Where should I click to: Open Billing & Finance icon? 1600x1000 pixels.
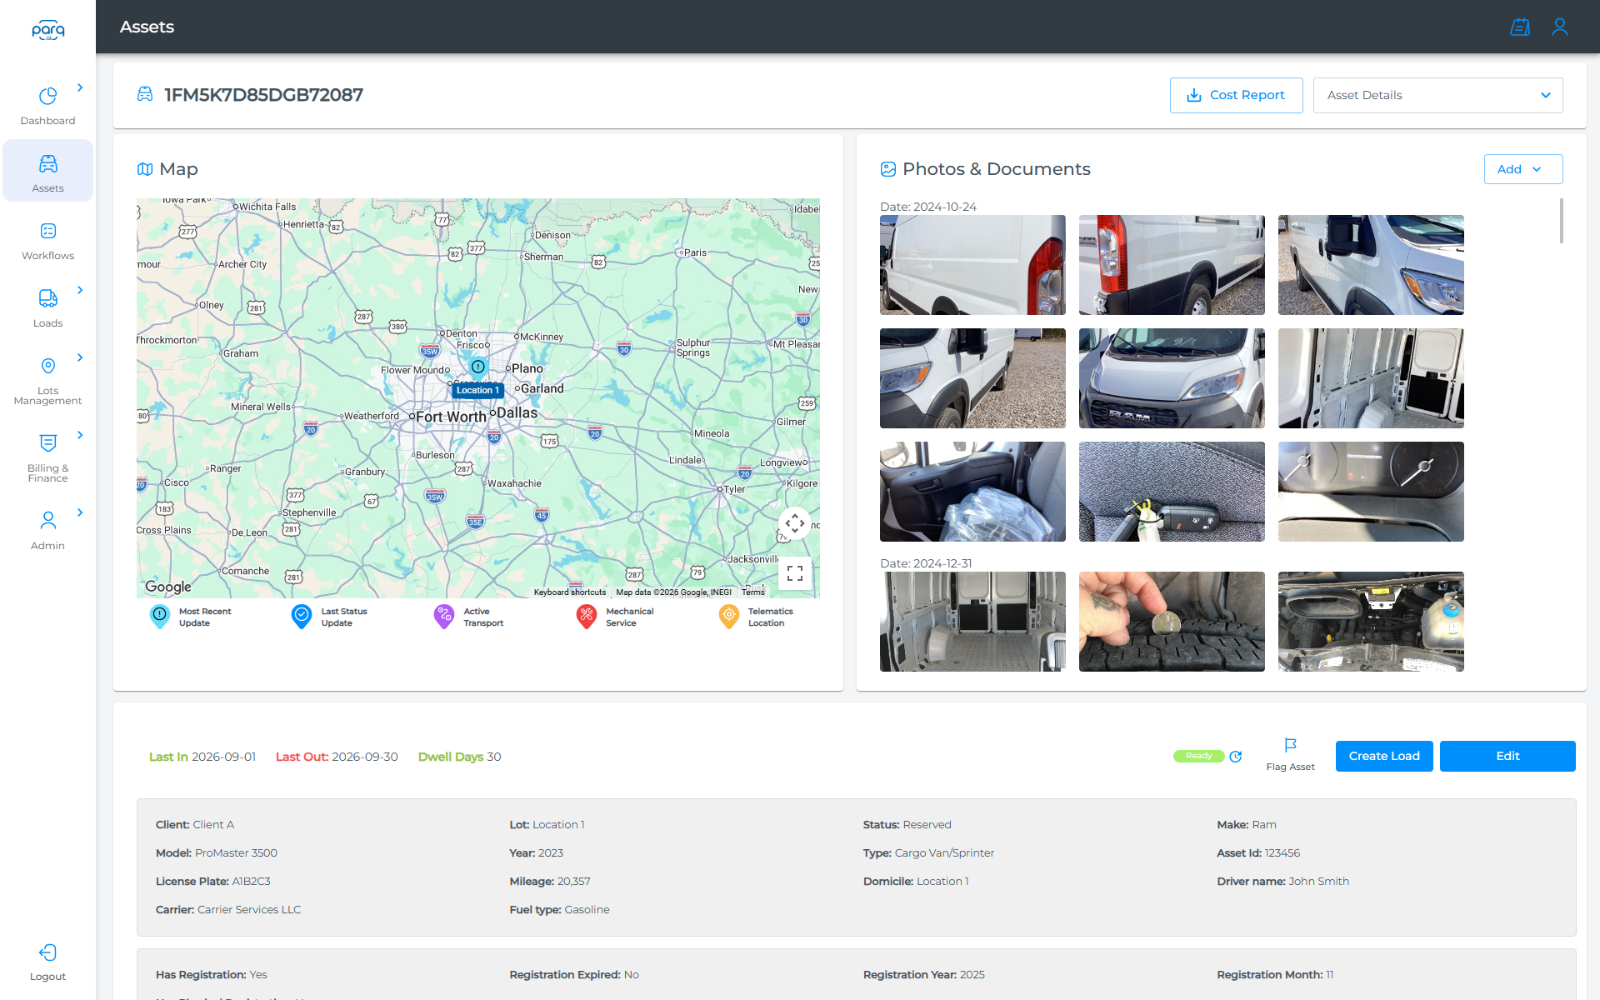coord(48,443)
